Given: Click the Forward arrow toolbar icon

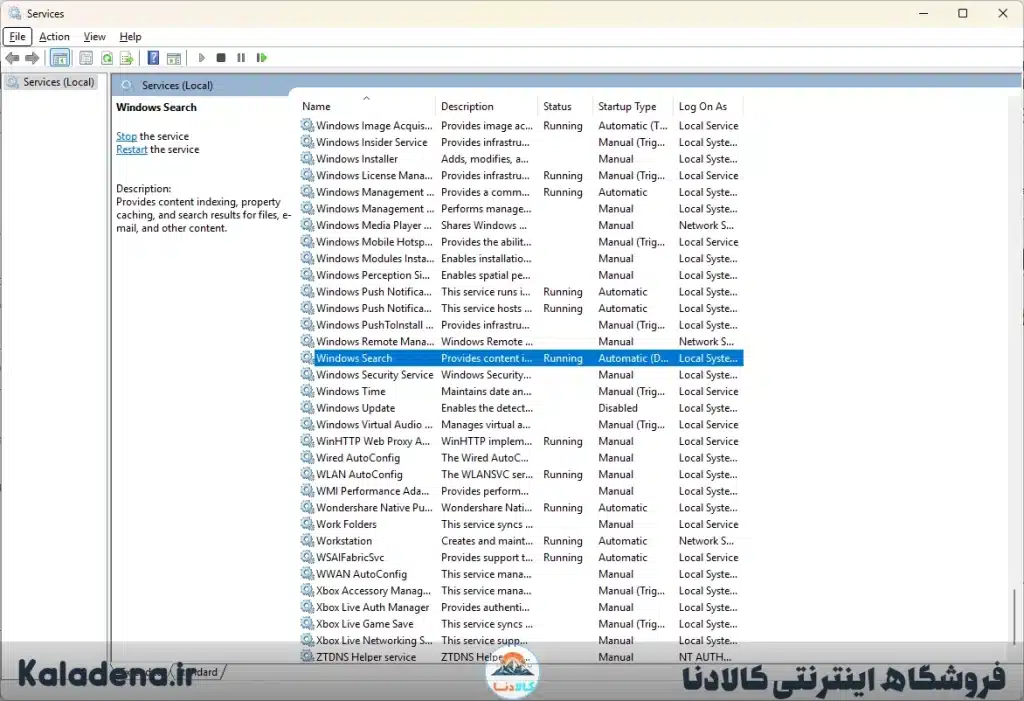Looking at the screenshot, I should (x=32, y=58).
